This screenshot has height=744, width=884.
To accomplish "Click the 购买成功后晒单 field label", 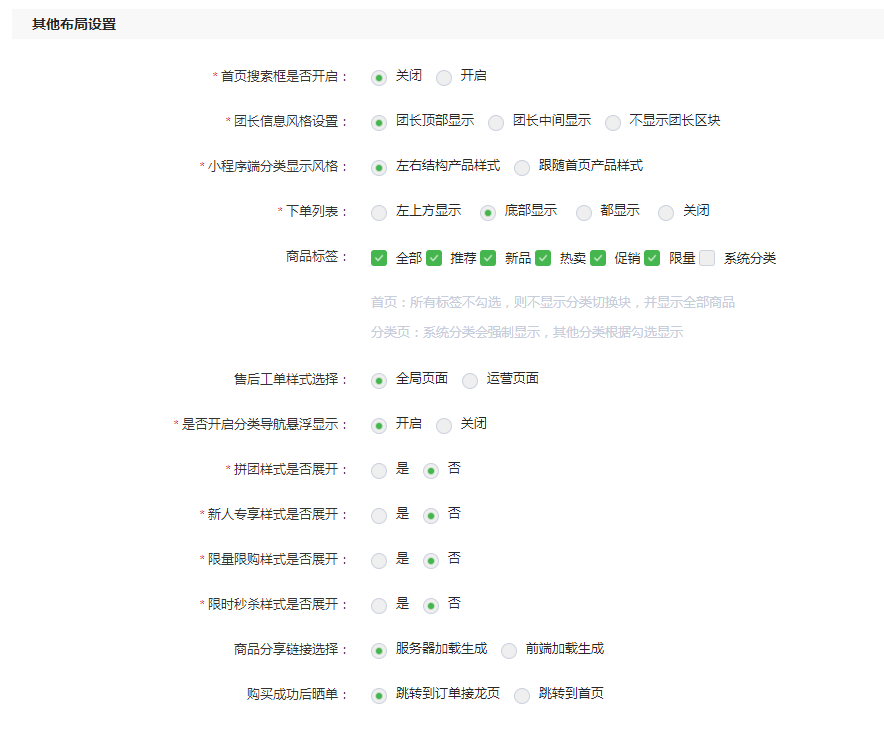I will pos(297,694).
